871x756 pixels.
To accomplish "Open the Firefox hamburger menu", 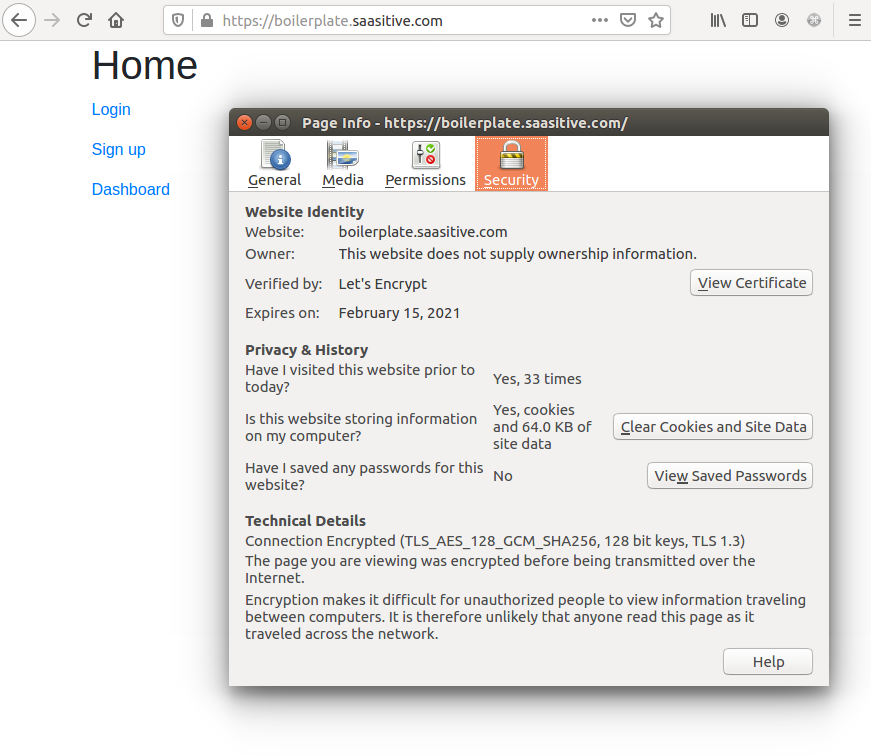I will 854,20.
